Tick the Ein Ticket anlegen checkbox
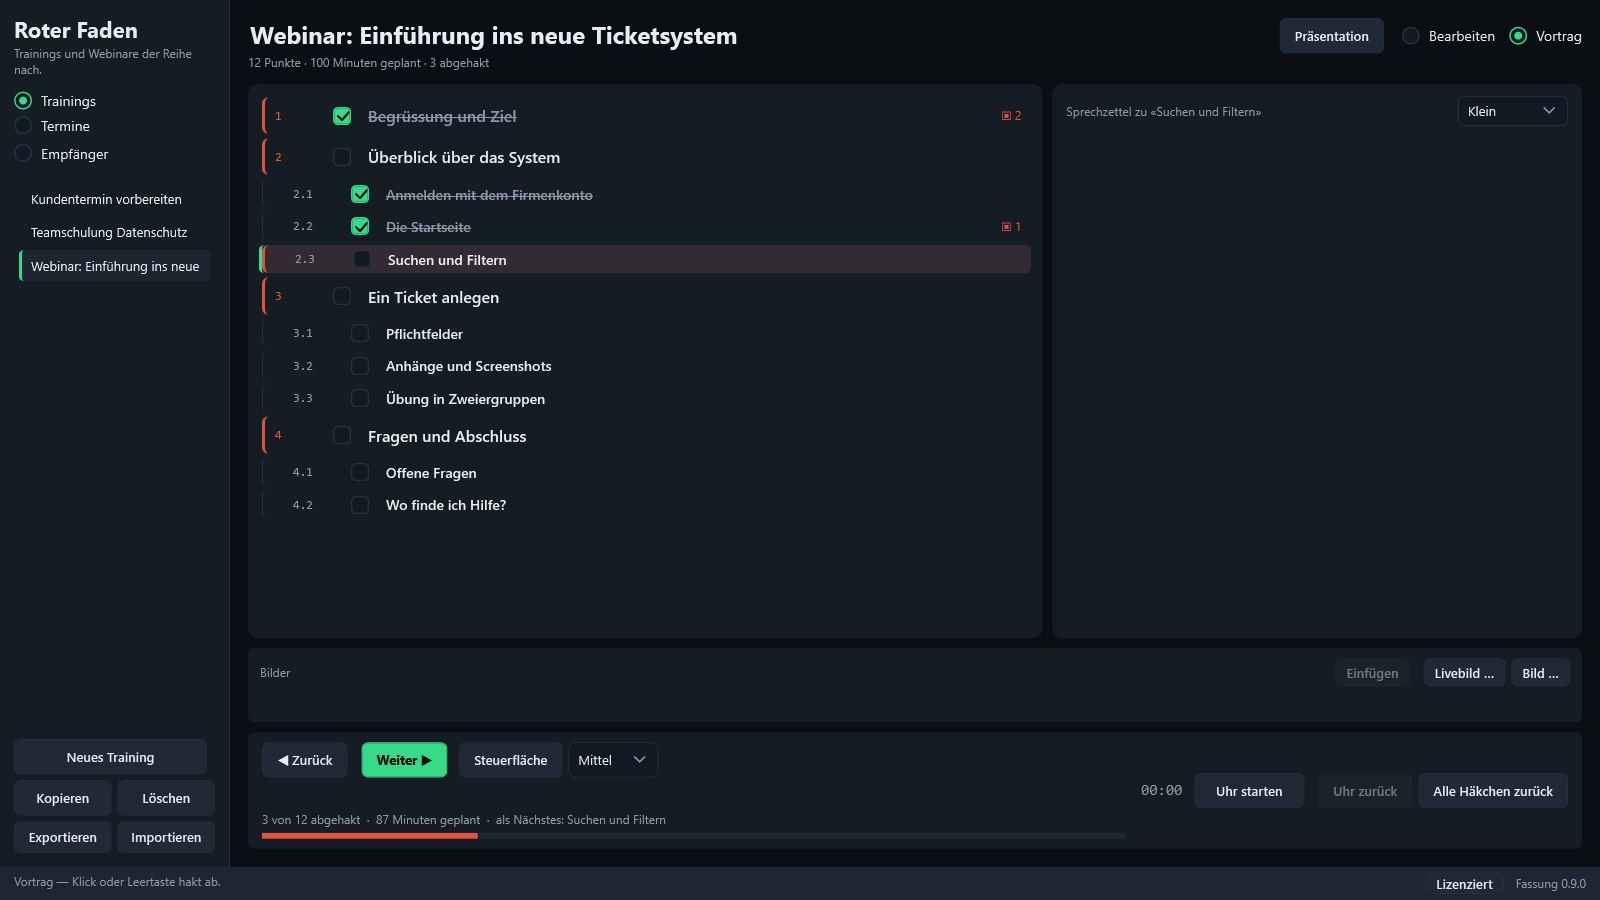The height and width of the screenshot is (900, 1600). coord(342,296)
